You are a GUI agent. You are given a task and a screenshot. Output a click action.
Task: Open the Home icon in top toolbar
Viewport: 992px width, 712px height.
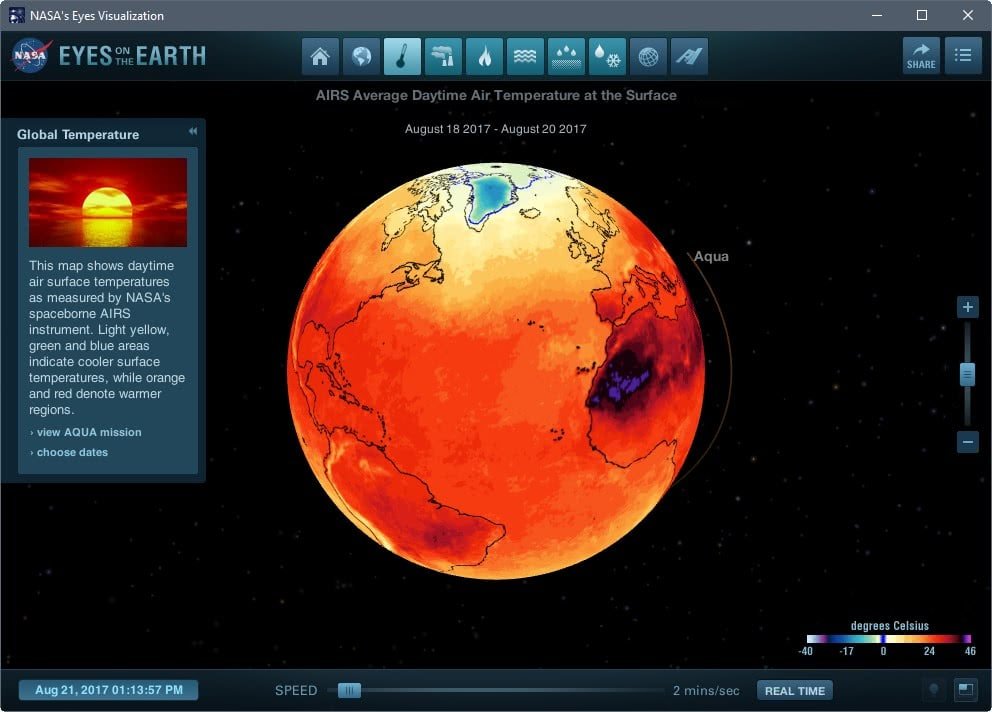coord(320,56)
